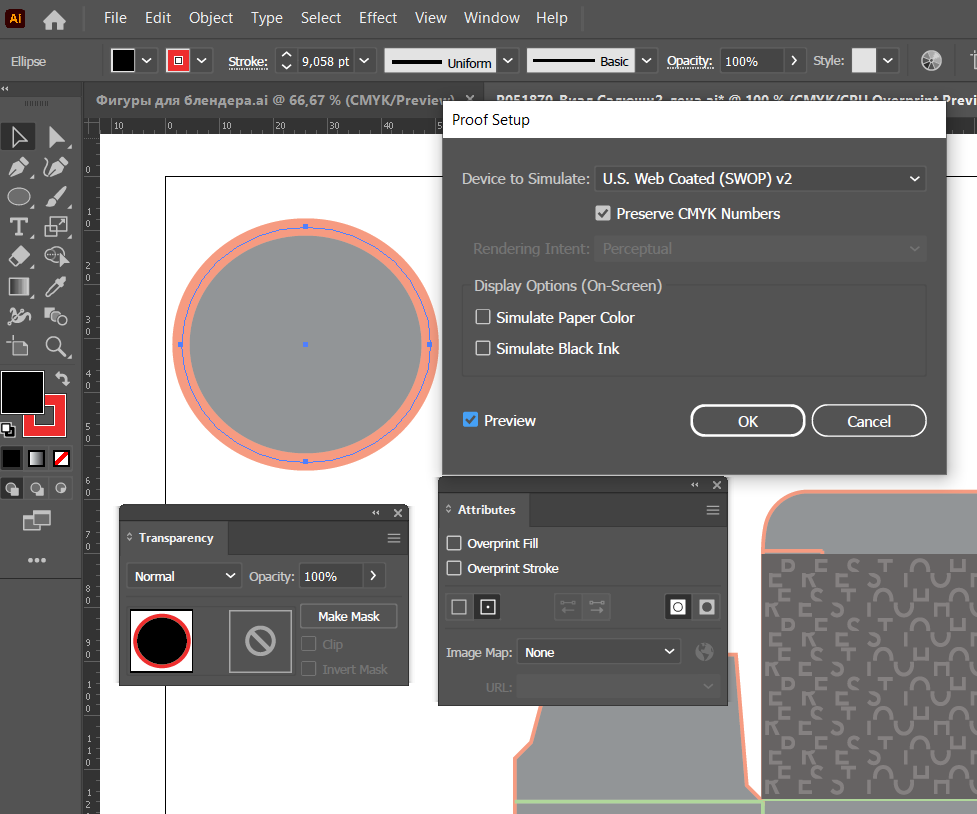Viewport: 977px width, 814px height.
Task: Click Don't Show Center Point in Attributes
Action: (459, 607)
